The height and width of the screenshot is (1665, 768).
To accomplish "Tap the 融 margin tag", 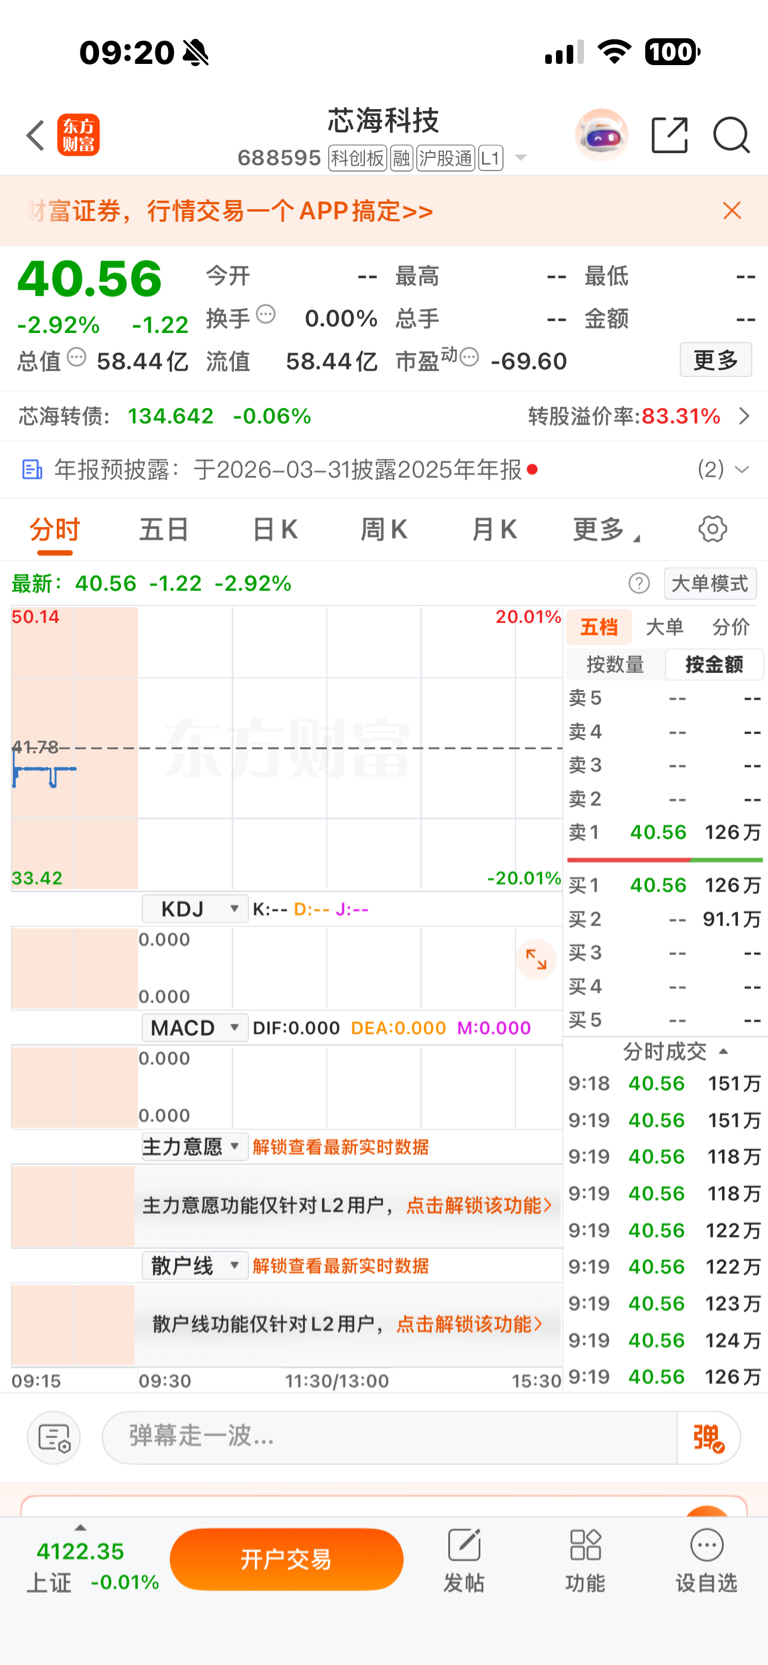I will pyautogui.click(x=401, y=158).
